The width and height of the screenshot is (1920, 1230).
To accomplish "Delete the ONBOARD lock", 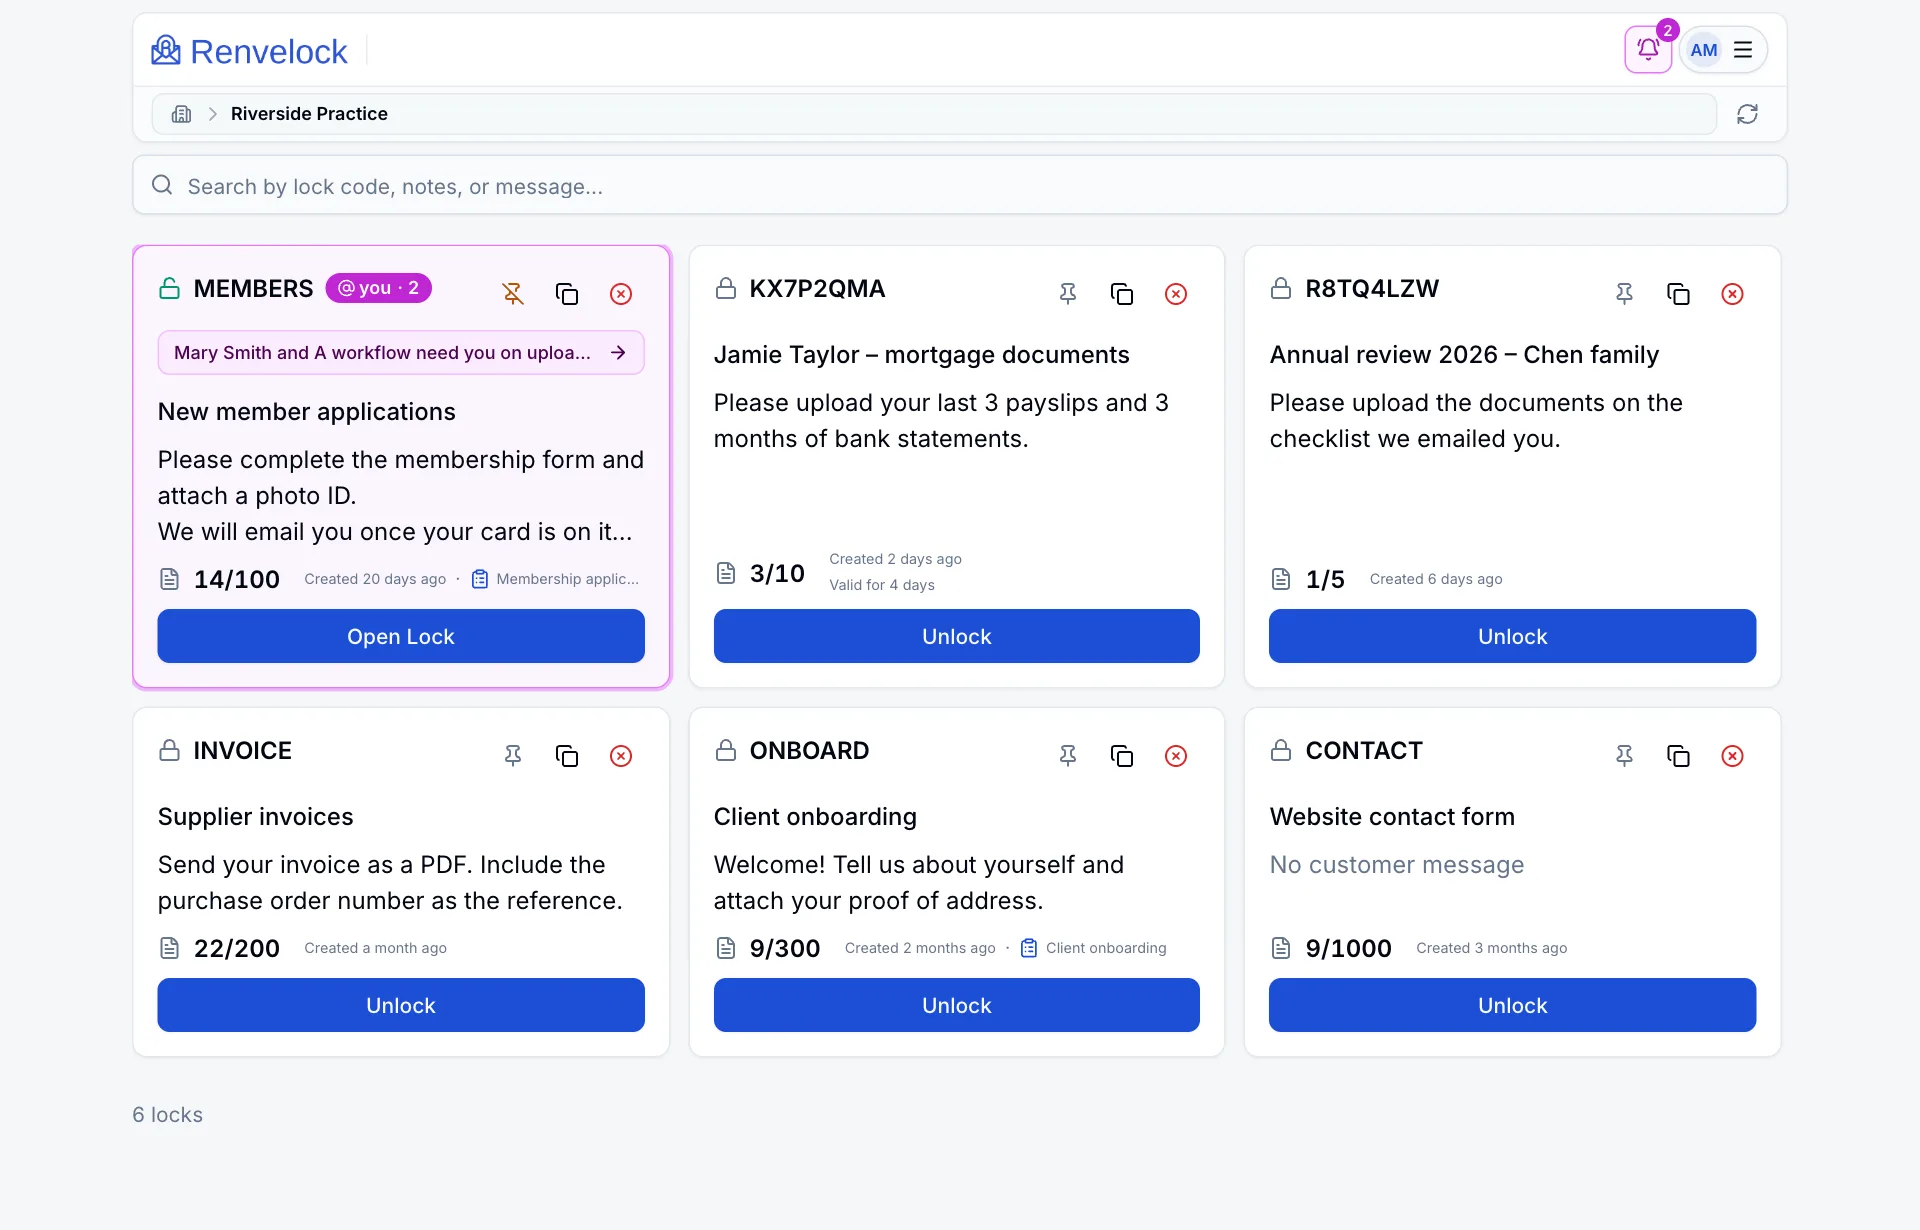I will [1176, 756].
